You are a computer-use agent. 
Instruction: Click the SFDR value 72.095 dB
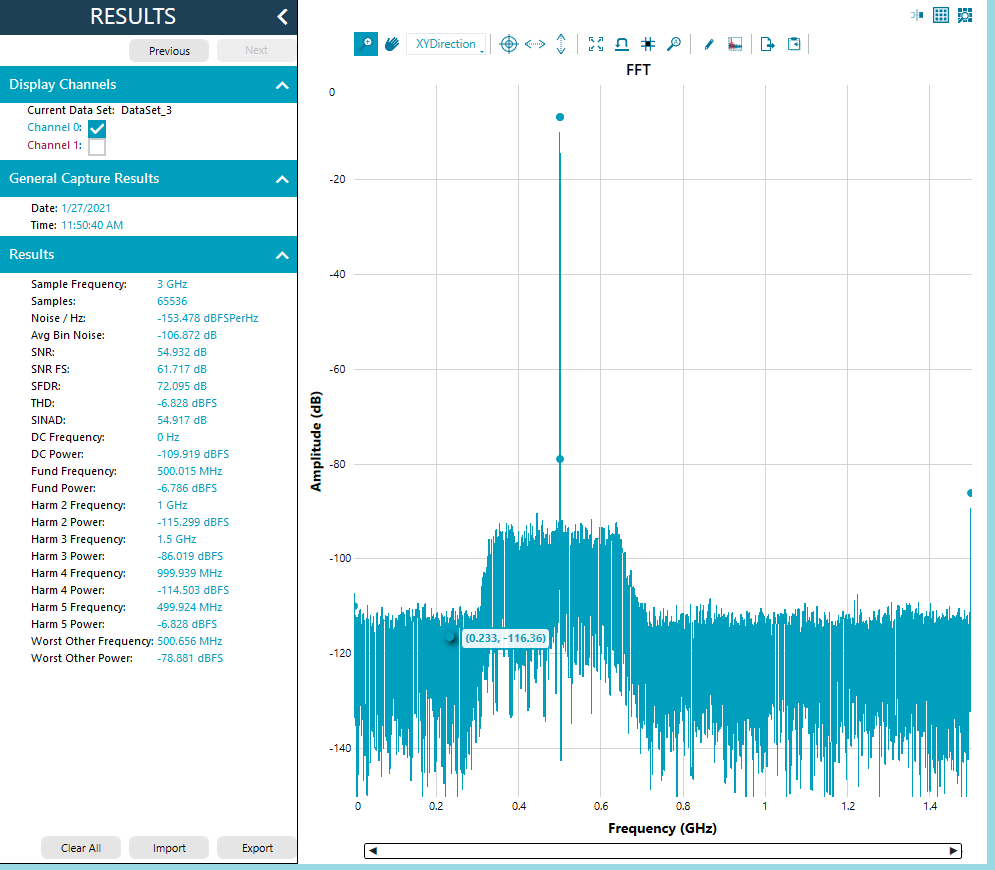(181, 386)
